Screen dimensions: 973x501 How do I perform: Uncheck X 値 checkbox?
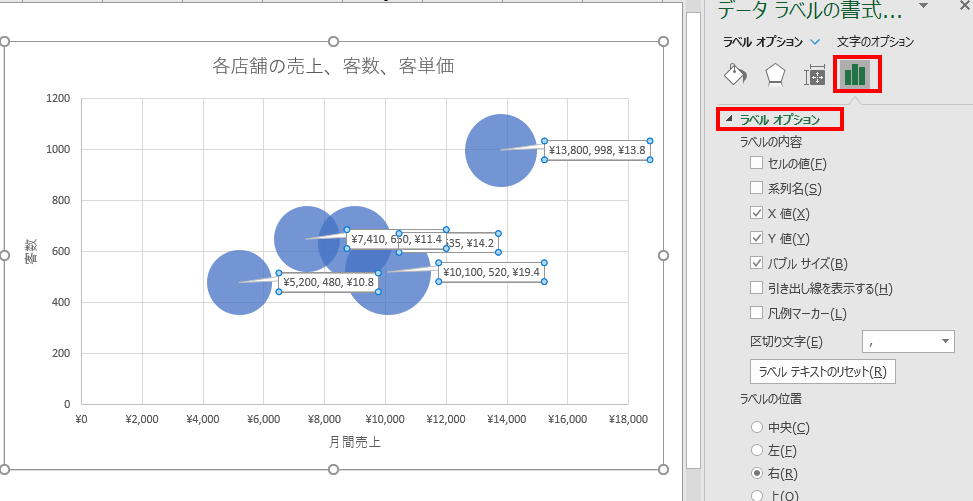click(756, 213)
